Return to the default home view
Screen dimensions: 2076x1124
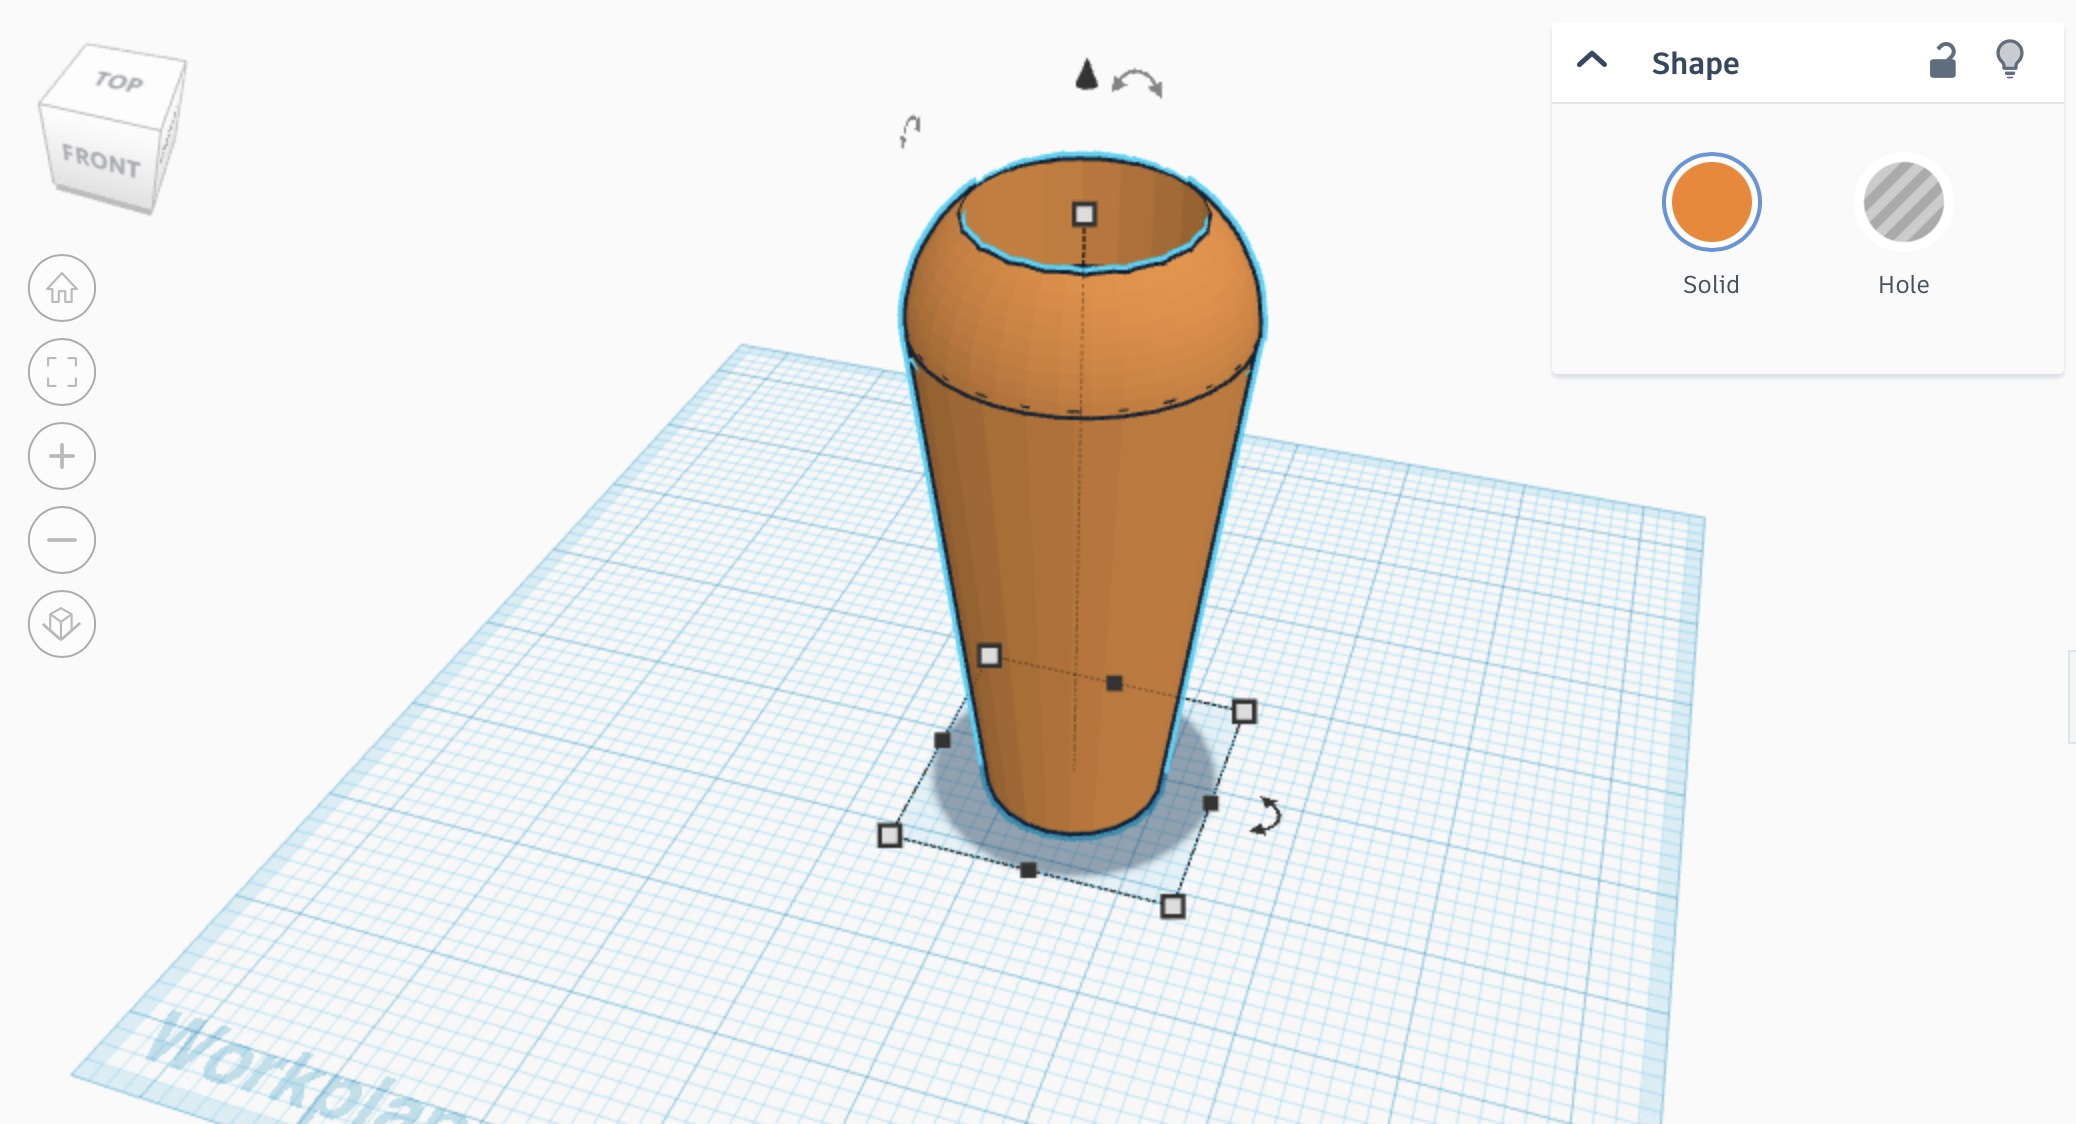[61, 288]
